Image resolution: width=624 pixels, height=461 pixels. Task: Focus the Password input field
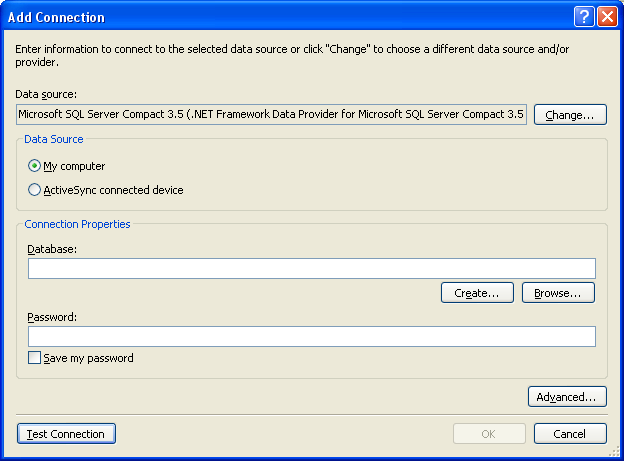click(x=312, y=336)
